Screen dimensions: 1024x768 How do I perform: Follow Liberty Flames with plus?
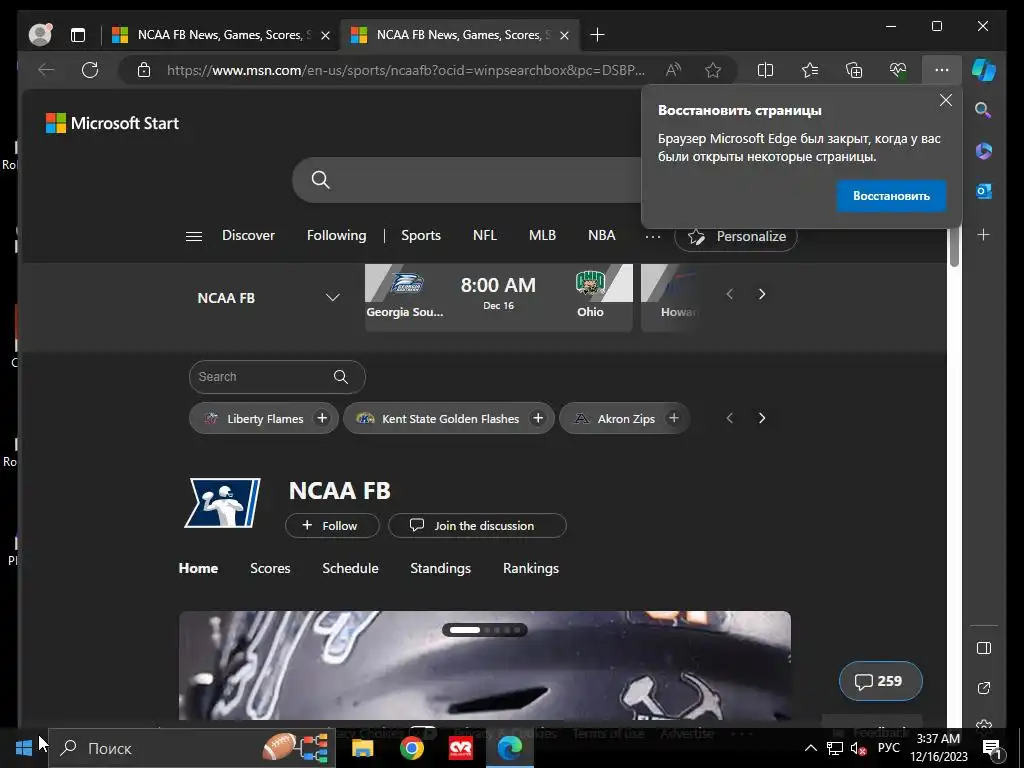coord(322,418)
